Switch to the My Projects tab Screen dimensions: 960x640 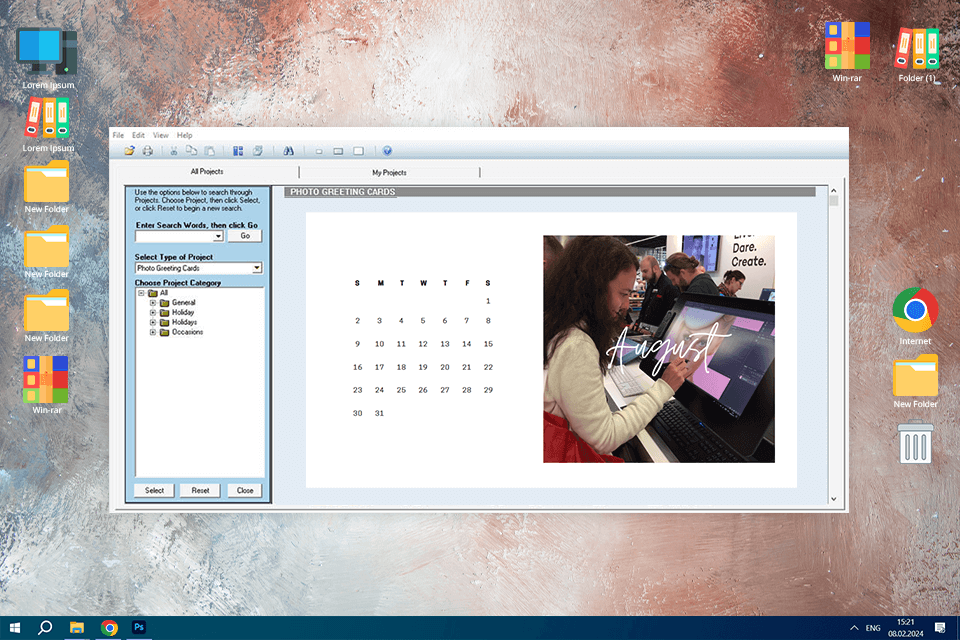pyautogui.click(x=389, y=172)
